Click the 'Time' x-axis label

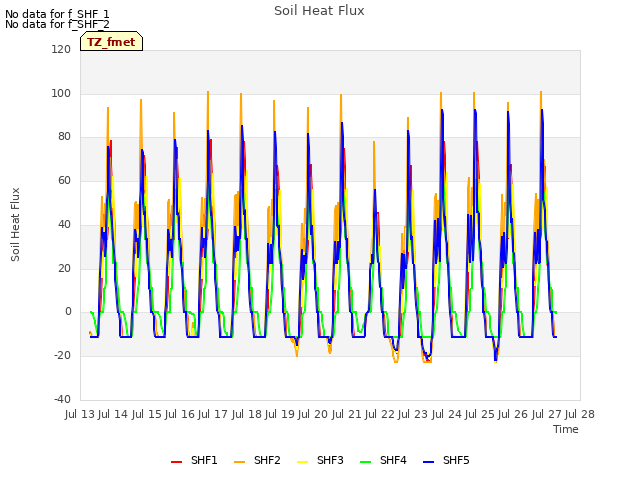click(566, 429)
